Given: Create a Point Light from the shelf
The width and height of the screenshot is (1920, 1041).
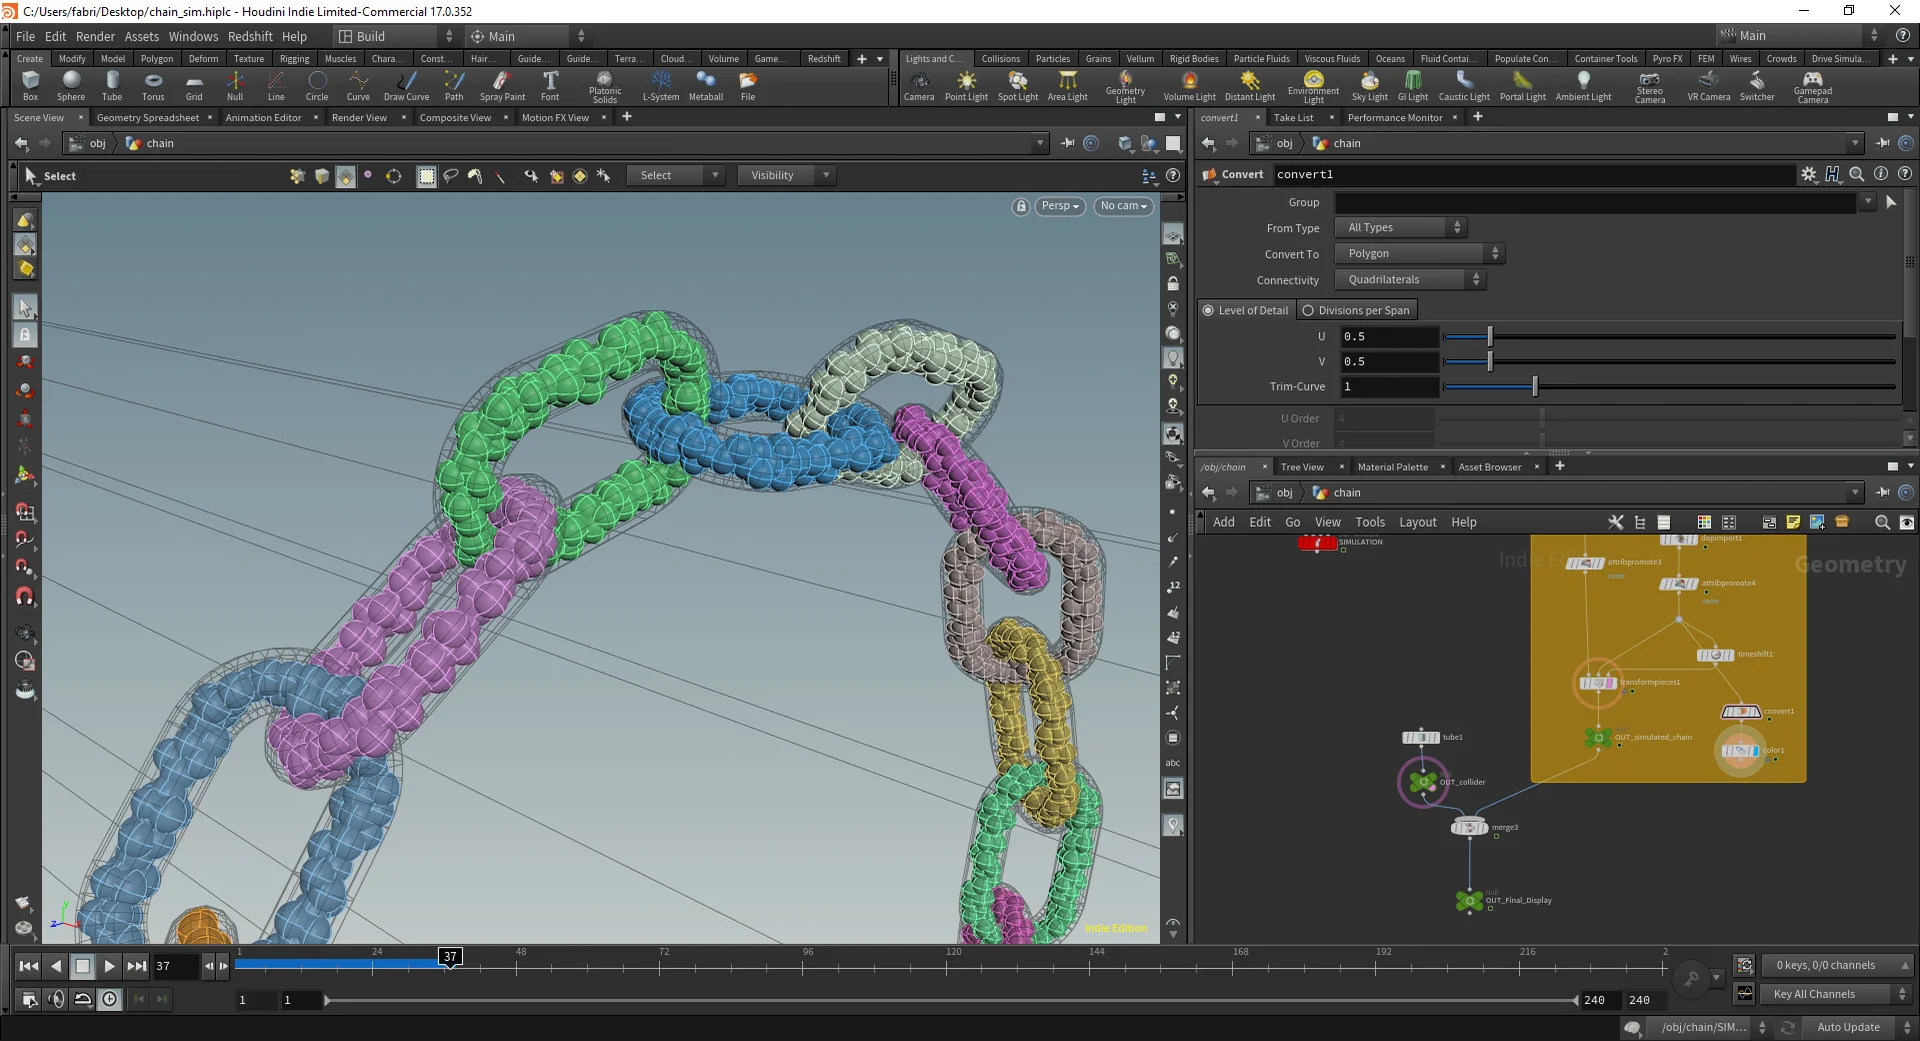Looking at the screenshot, I should 966,85.
